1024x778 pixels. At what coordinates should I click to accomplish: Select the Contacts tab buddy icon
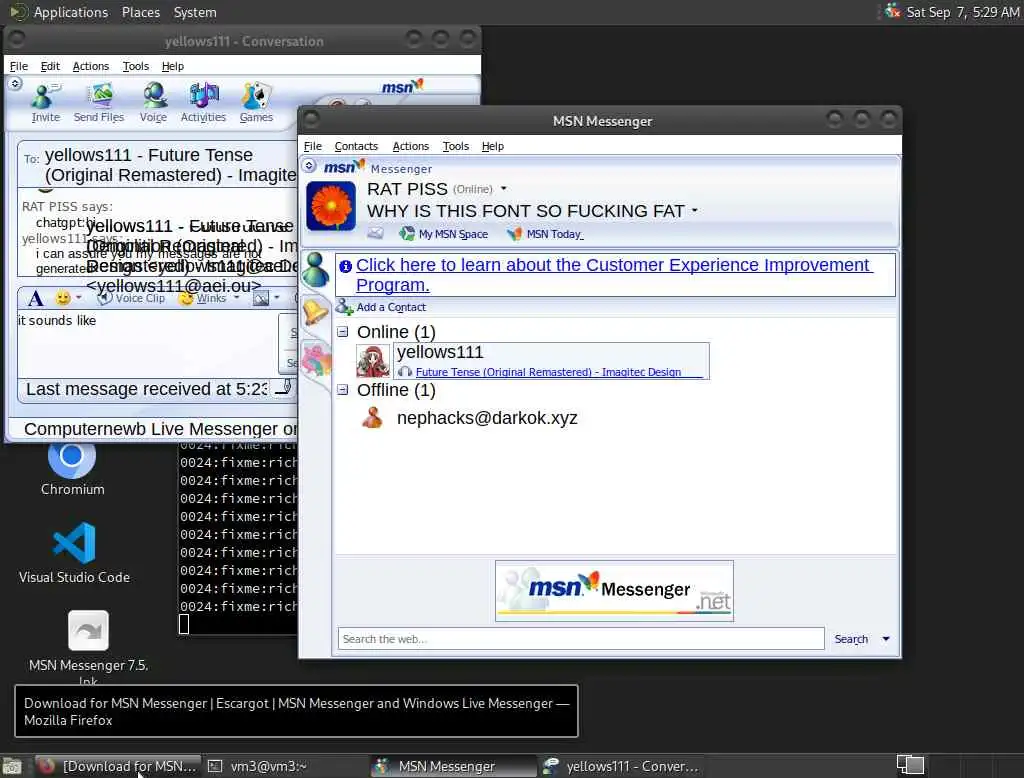pos(315,270)
